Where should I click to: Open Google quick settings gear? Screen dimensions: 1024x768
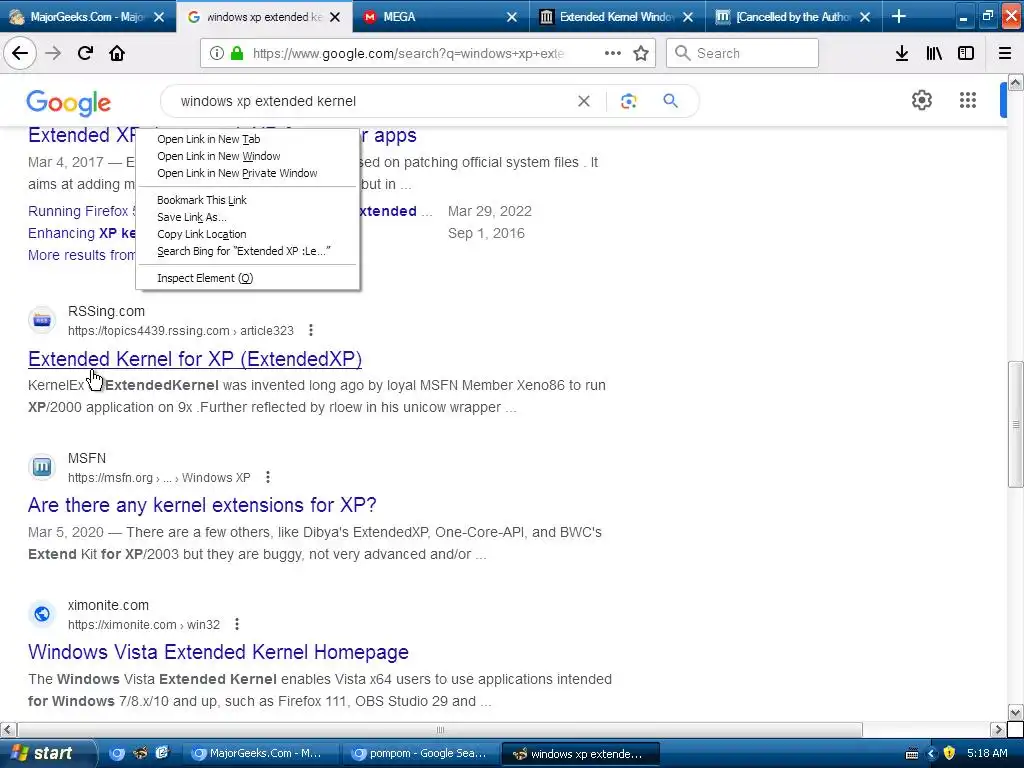[x=921, y=100]
